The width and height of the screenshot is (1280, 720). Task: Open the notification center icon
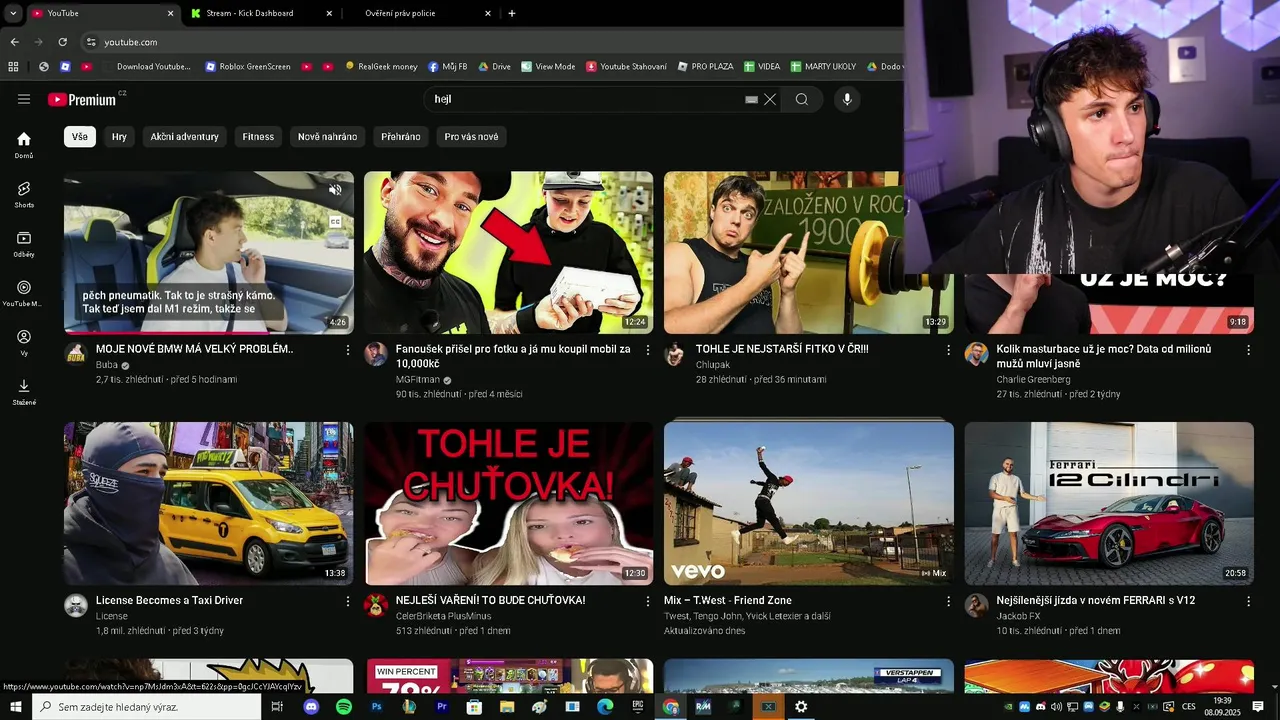[x=1258, y=707]
